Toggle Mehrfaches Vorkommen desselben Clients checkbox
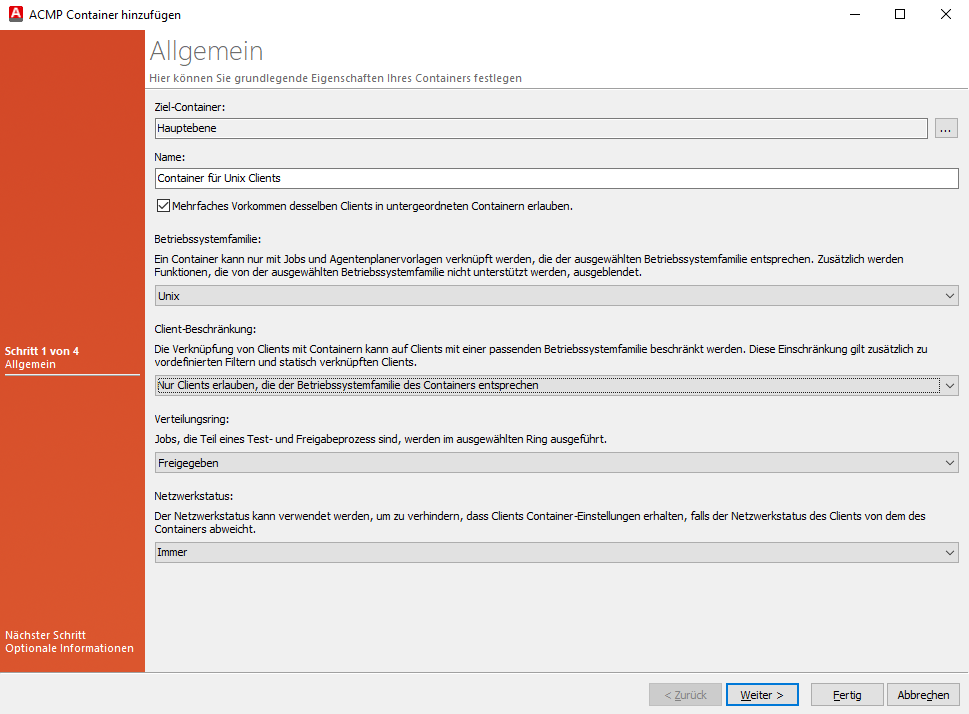Viewport: 969px width, 714px height. point(164,206)
